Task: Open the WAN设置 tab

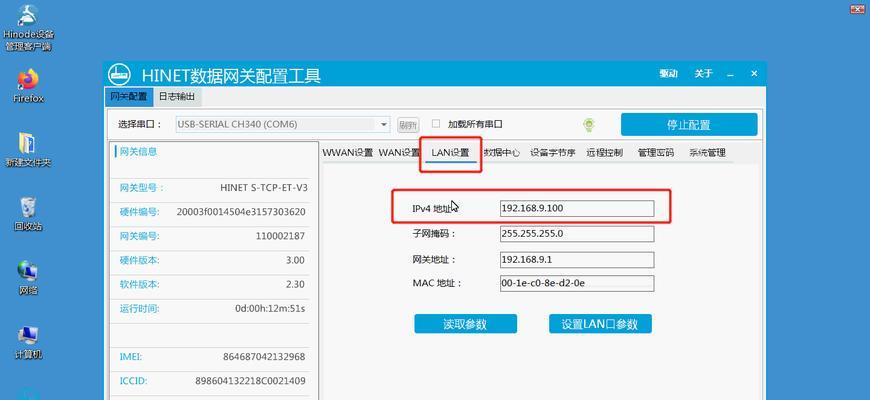Action: 399,153
